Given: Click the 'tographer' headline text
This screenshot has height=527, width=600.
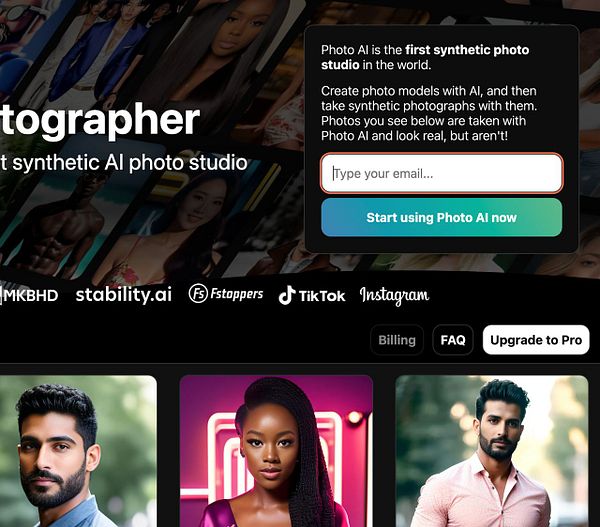Looking at the screenshot, I should point(100,120).
